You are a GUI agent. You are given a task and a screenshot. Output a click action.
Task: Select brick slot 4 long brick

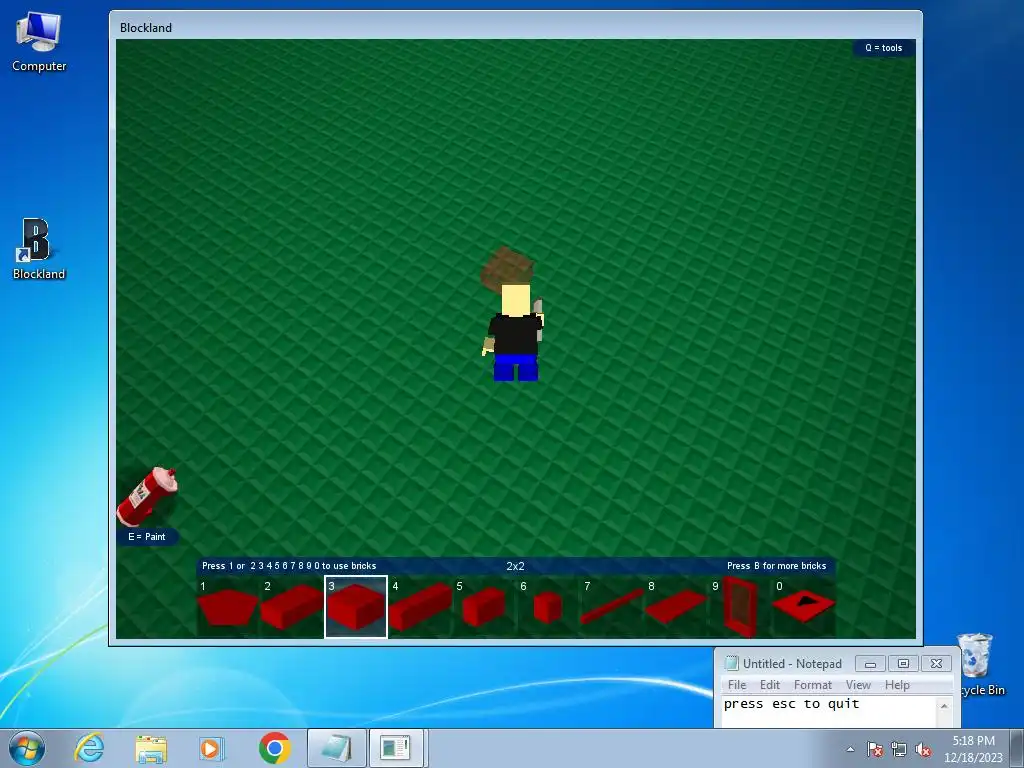click(x=420, y=607)
